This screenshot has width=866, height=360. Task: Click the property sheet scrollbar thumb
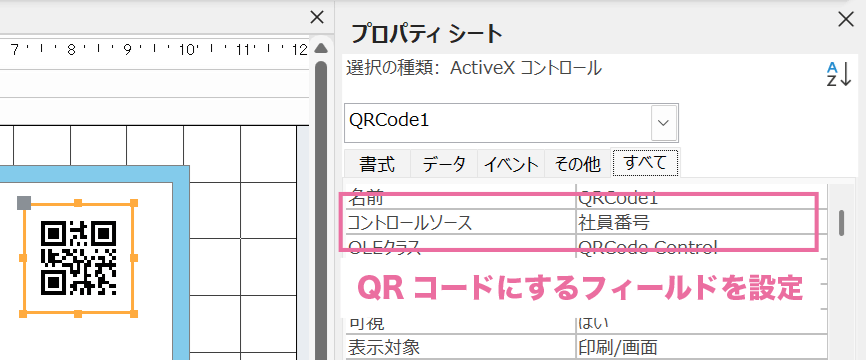[x=842, y=223]
